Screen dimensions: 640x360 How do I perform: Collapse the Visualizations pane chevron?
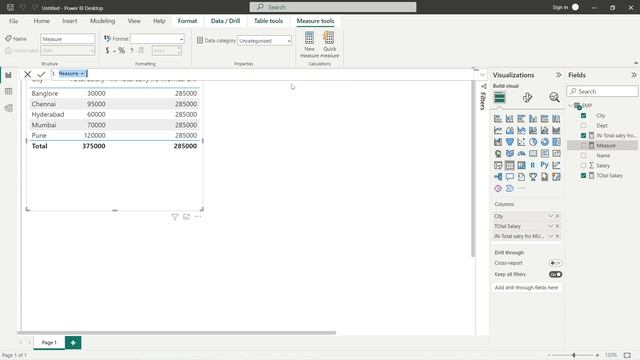pos(558,75)
